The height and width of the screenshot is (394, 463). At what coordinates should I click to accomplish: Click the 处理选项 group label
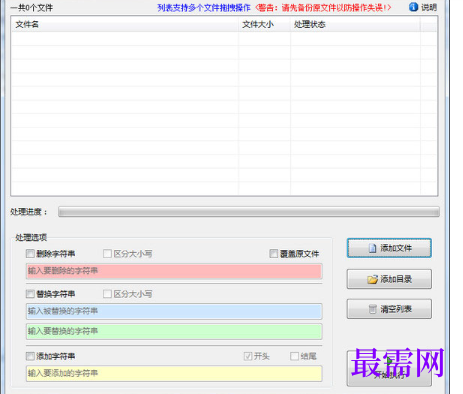[x=31, y=237]
